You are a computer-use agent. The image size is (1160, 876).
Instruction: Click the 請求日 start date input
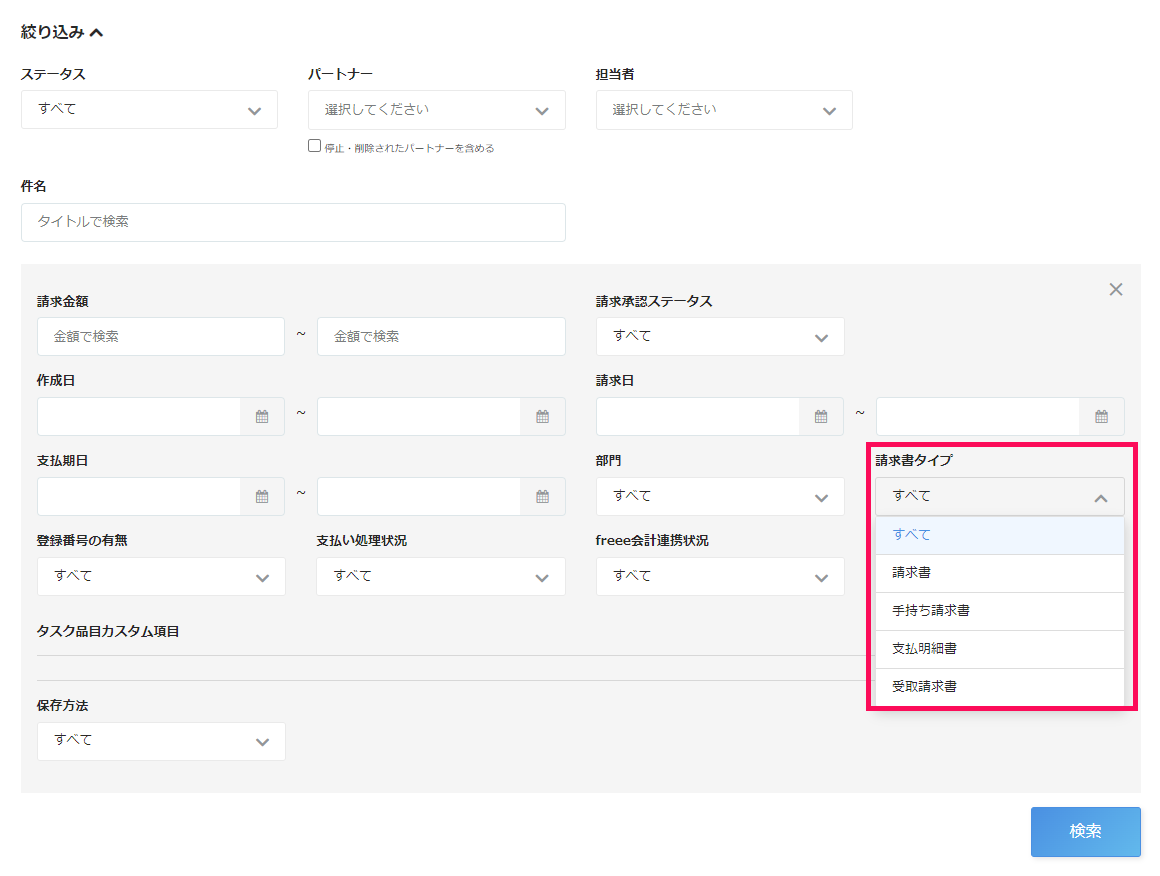click(698, 417)
